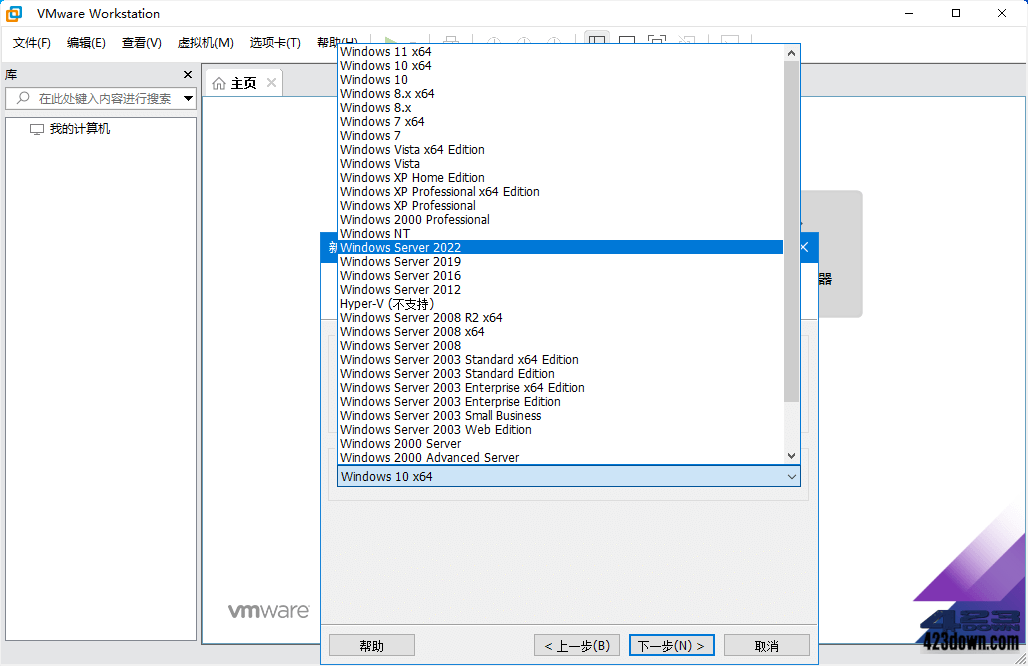Open the Snapshot Manager icon
The image size is (1028, 666).
tap(552, 41)
